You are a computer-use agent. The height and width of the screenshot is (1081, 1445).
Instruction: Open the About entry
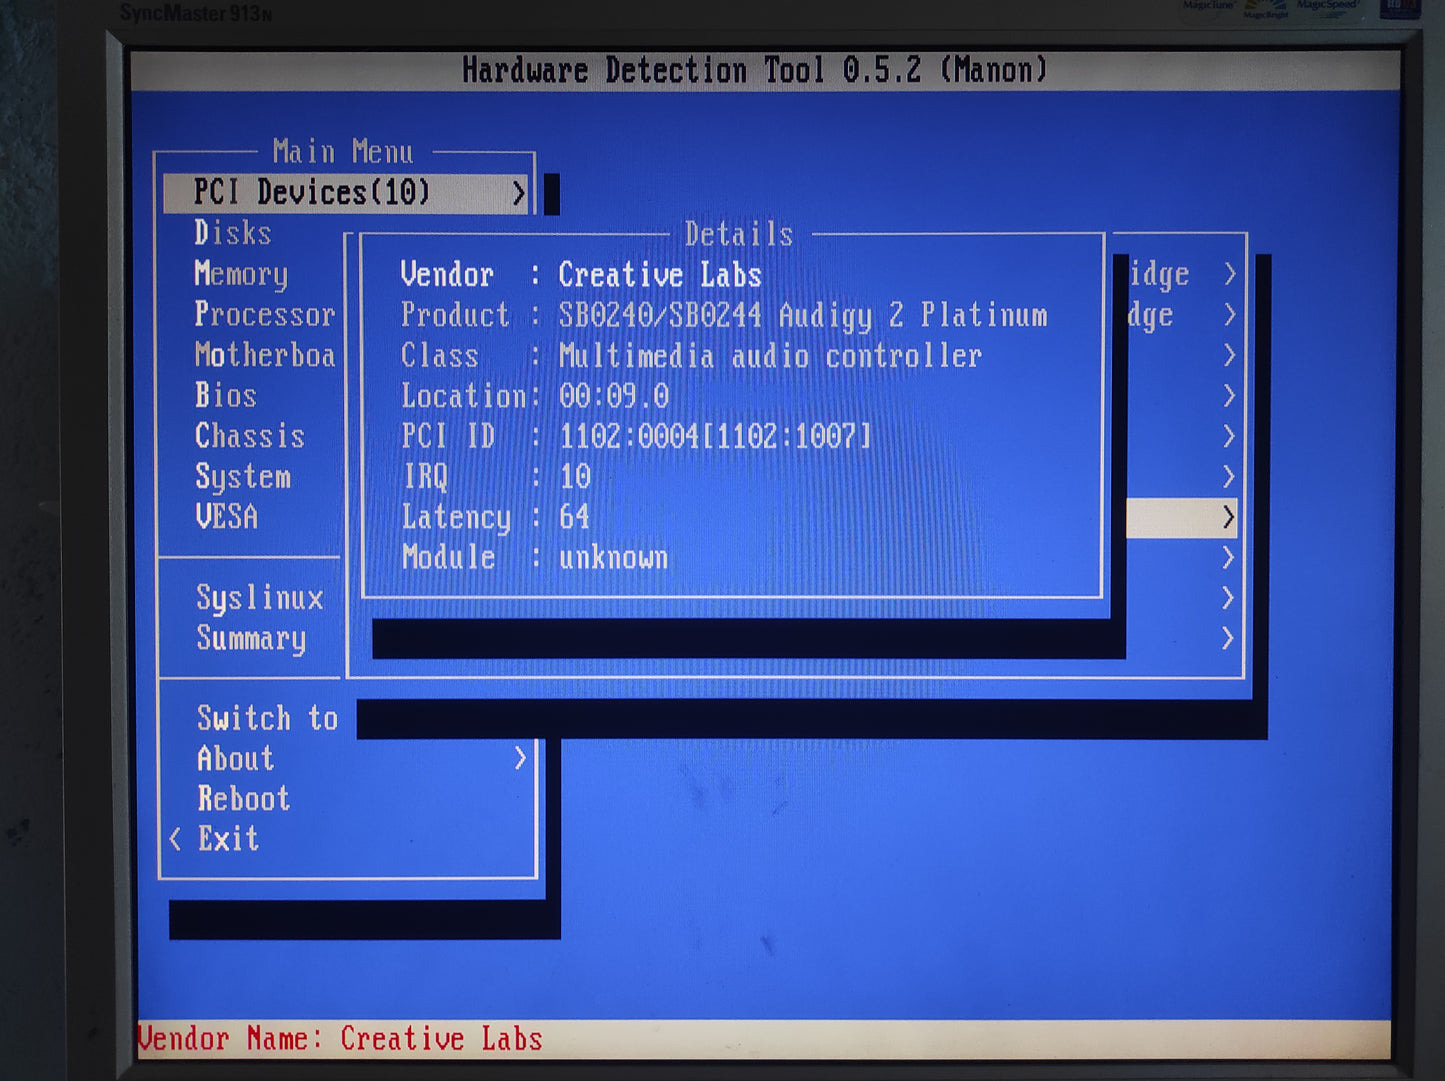coord(235,759)
